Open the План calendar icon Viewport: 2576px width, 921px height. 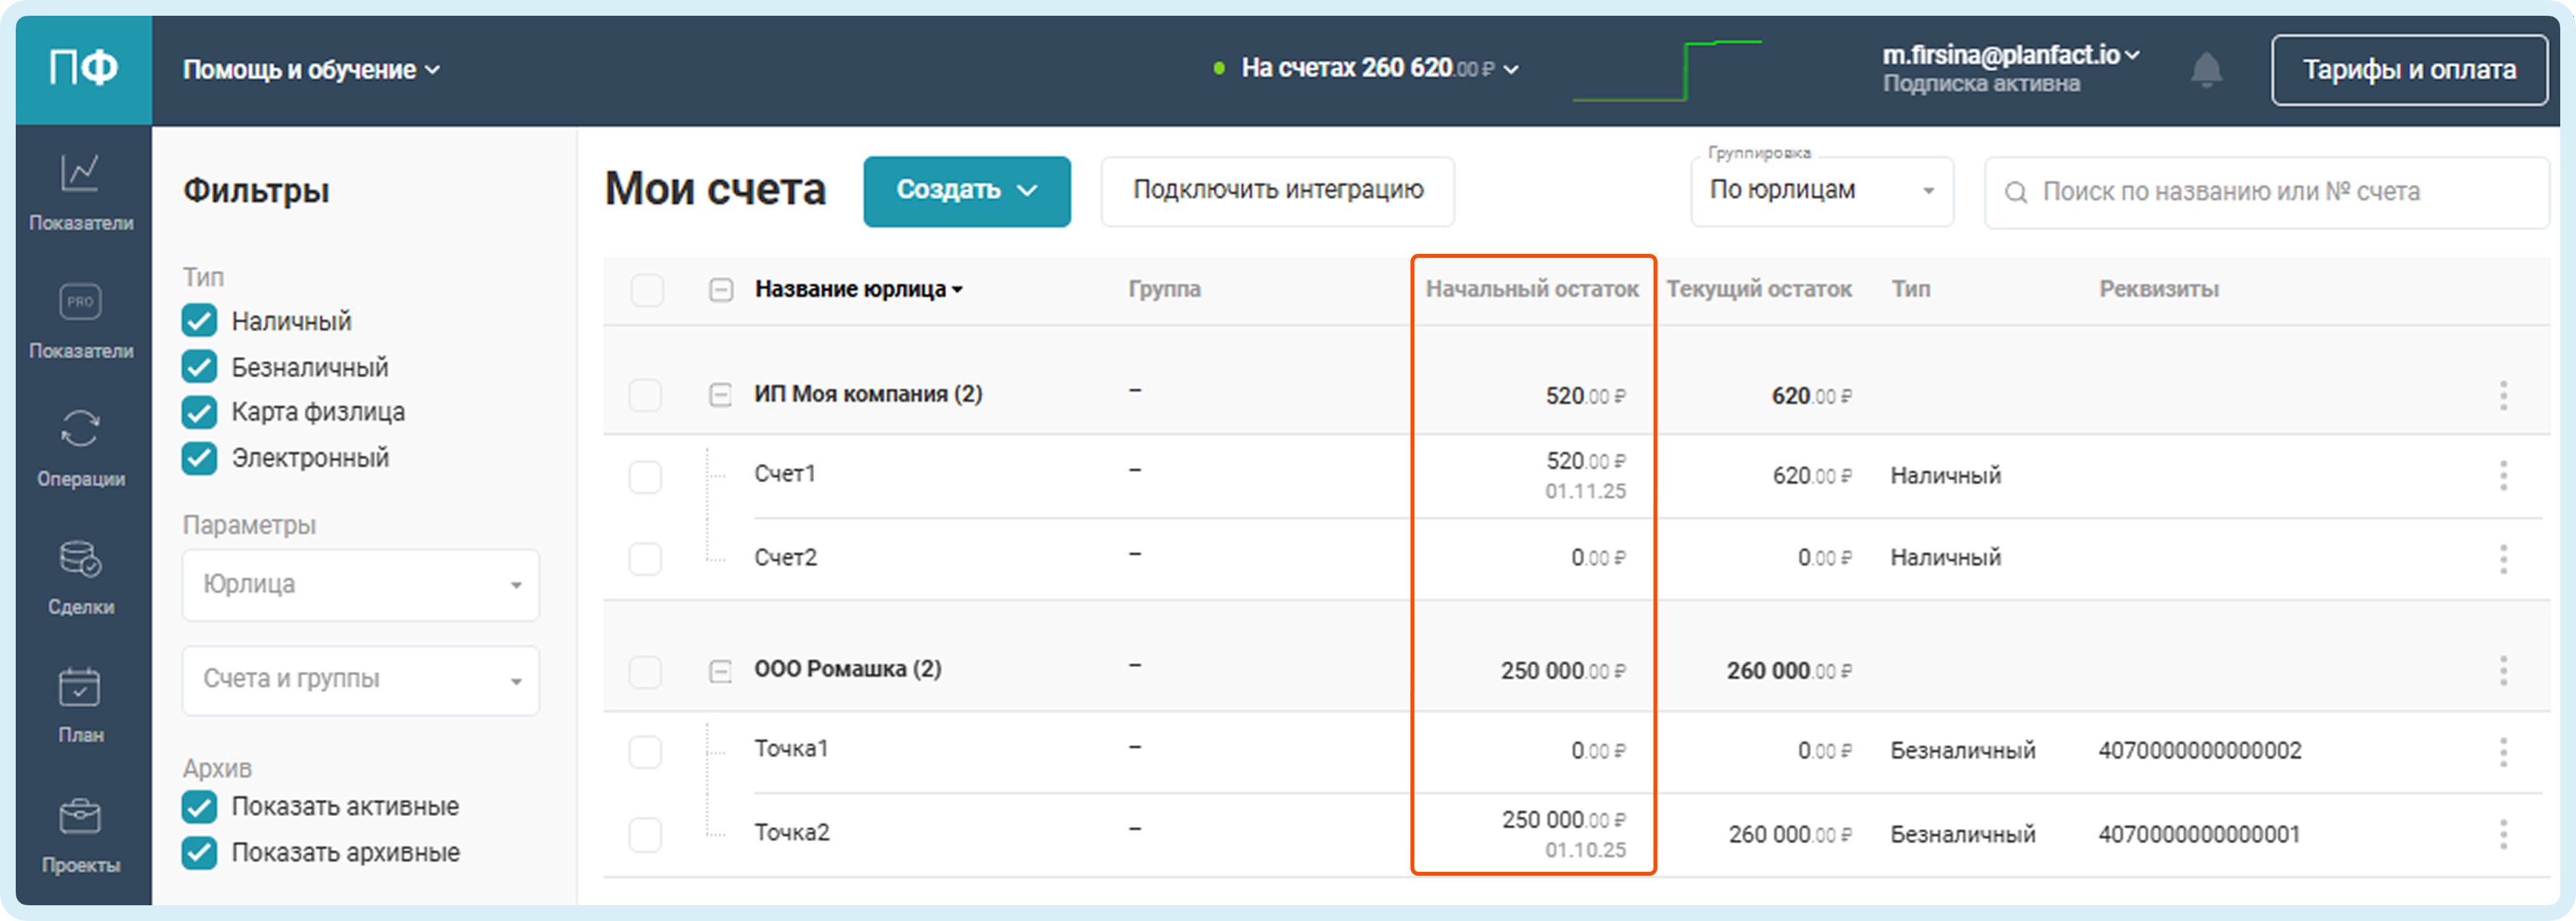tap(80, 689)
